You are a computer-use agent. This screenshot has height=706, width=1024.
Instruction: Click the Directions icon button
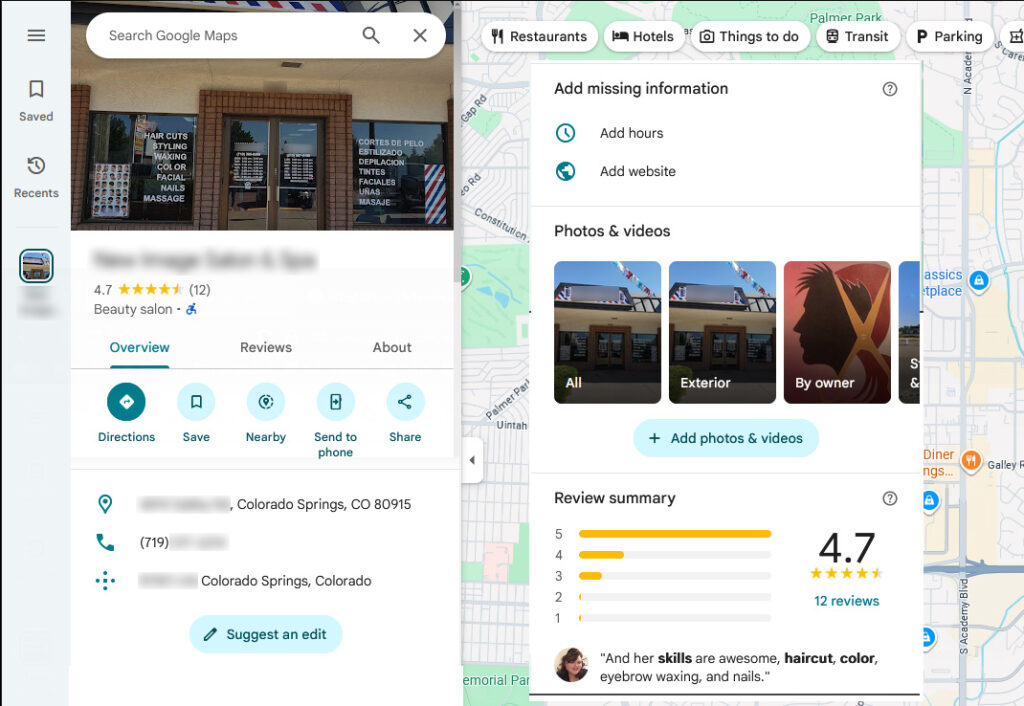[126, 402]
